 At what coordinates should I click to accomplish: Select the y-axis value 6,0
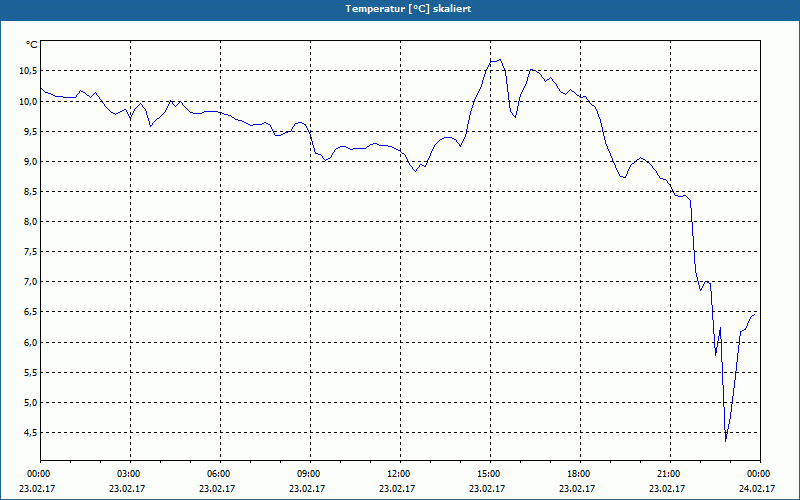click(x=30, y=342)
